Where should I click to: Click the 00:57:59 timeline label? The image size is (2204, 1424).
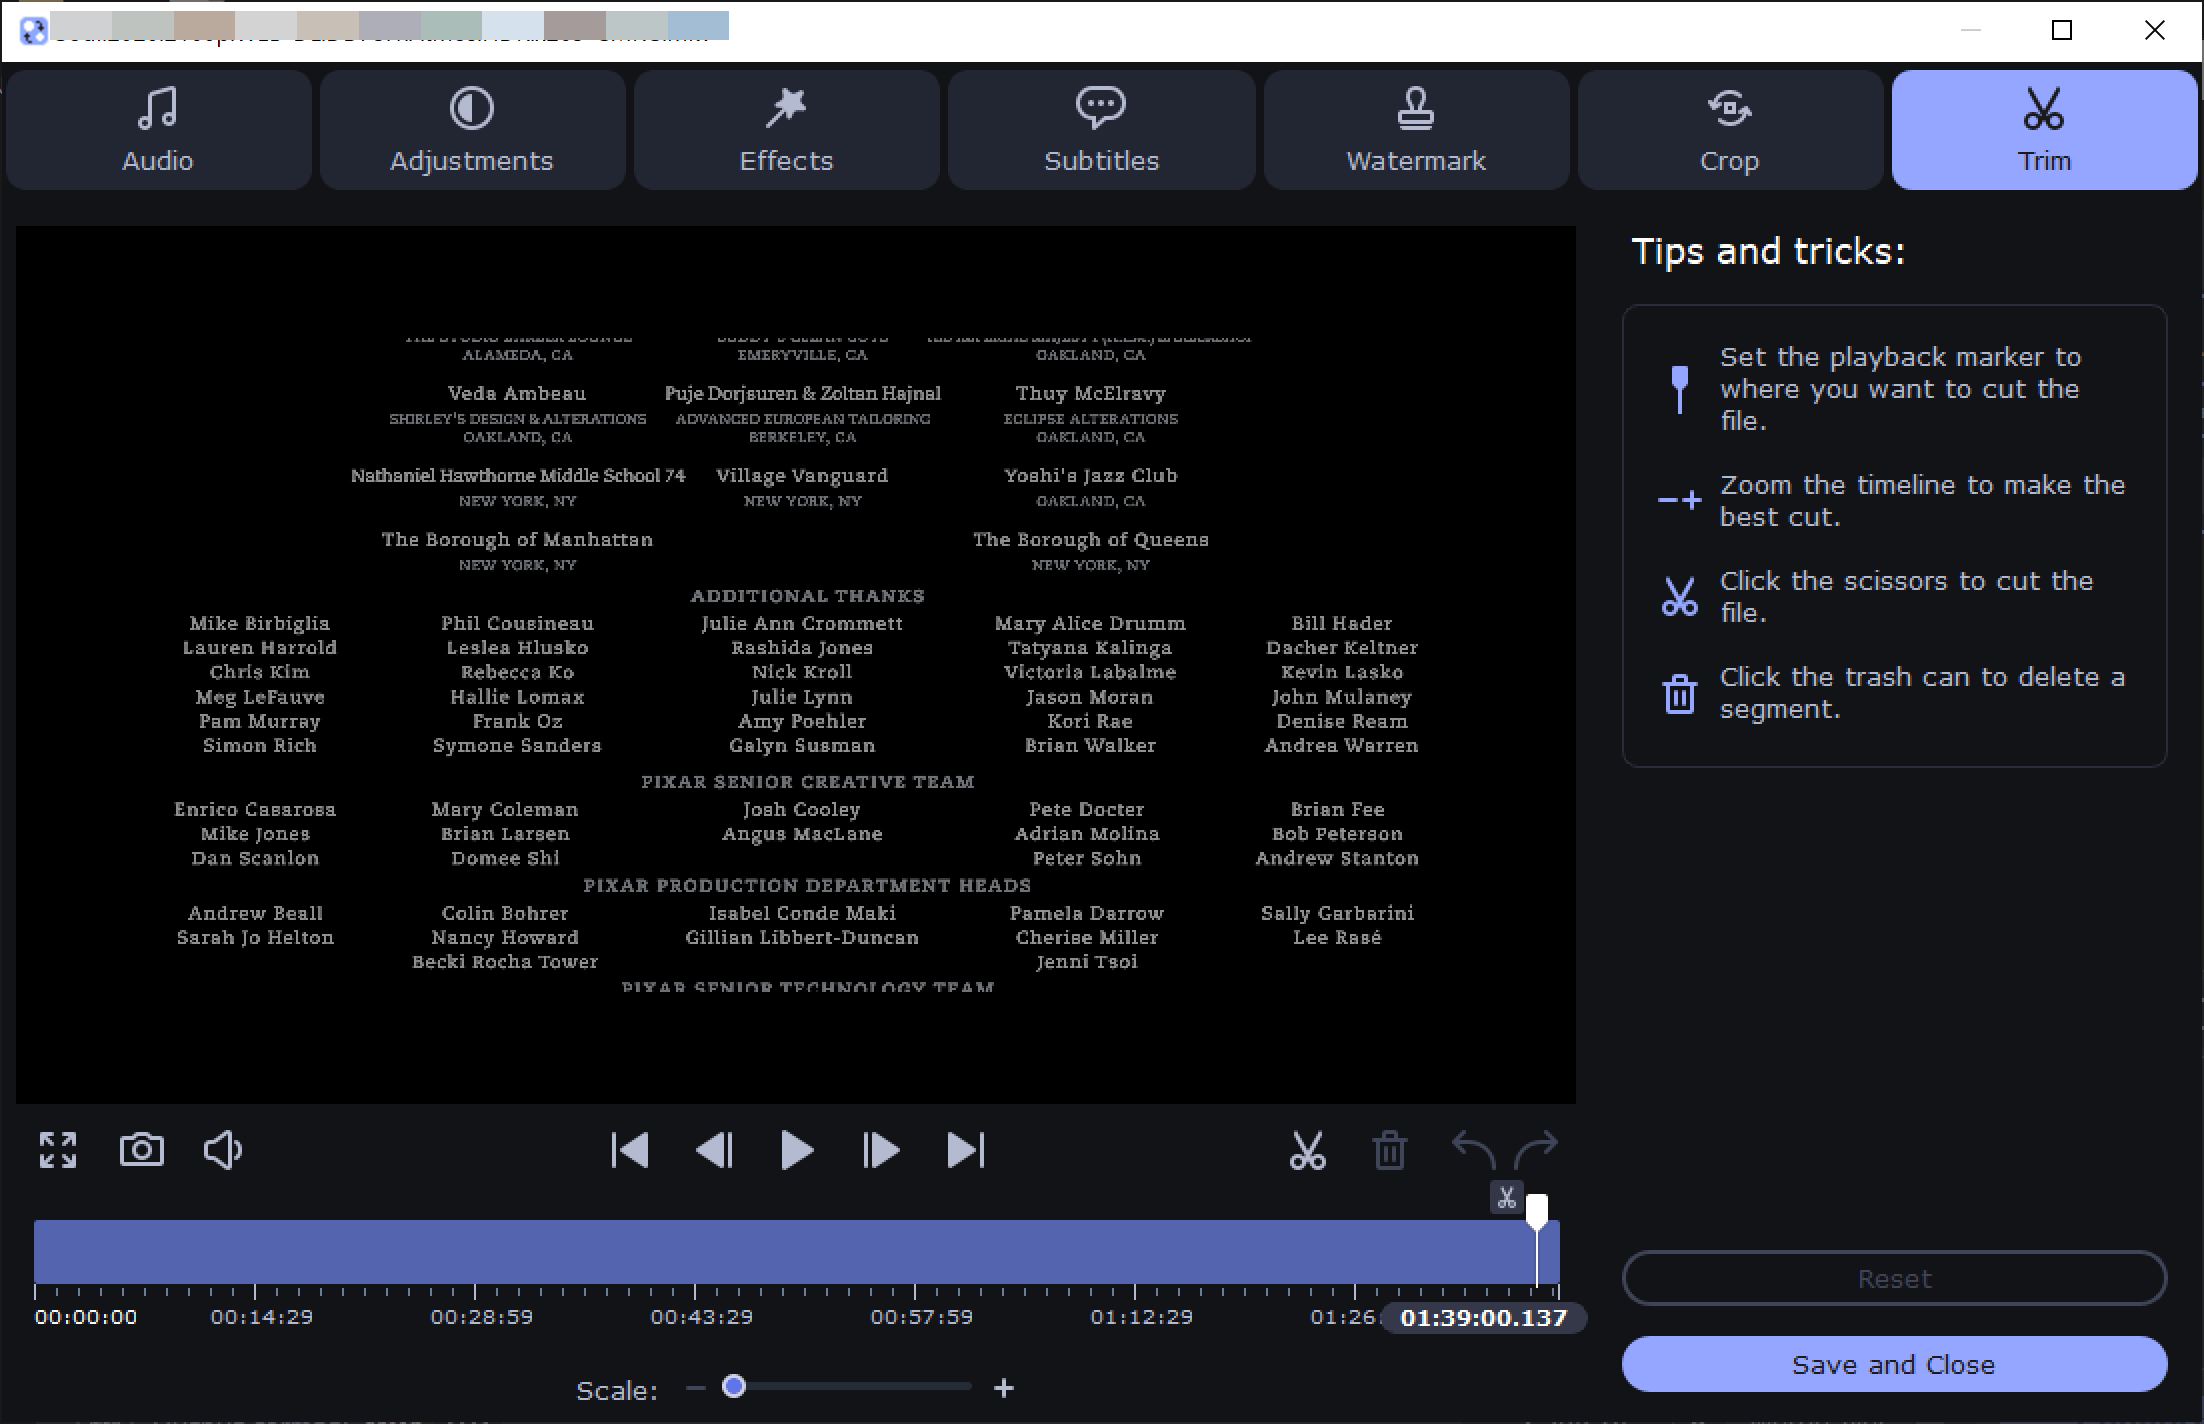(x=922, y=1317)
